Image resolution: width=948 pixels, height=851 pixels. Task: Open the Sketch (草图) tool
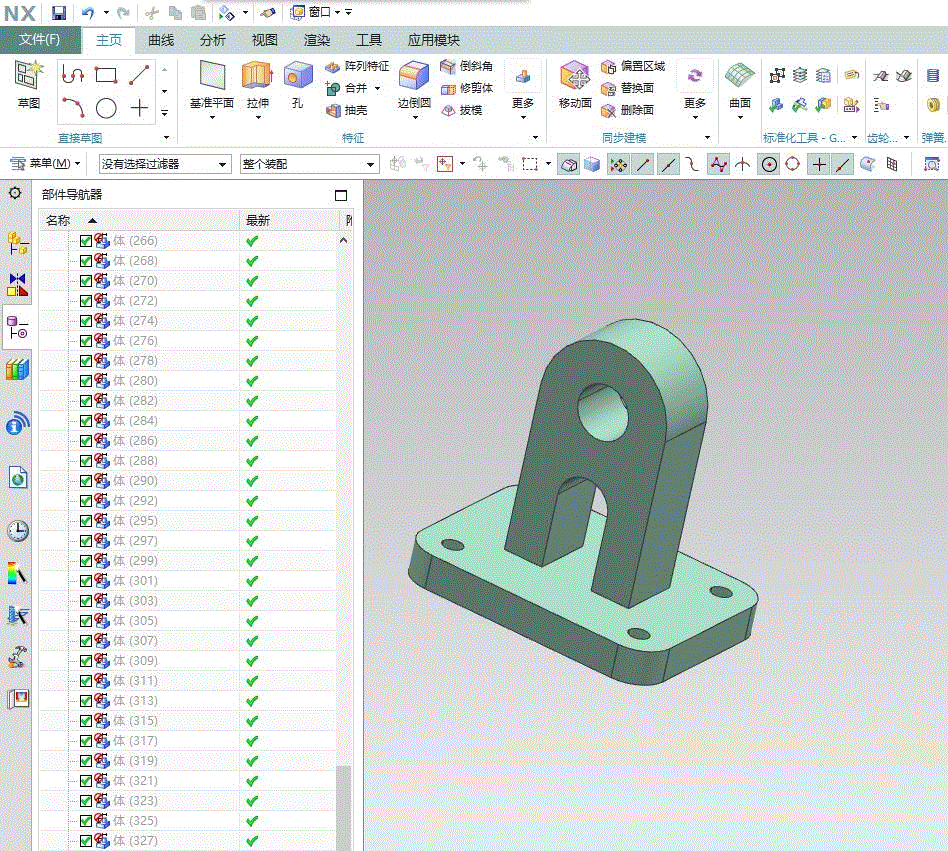click(x=28, y=77)
